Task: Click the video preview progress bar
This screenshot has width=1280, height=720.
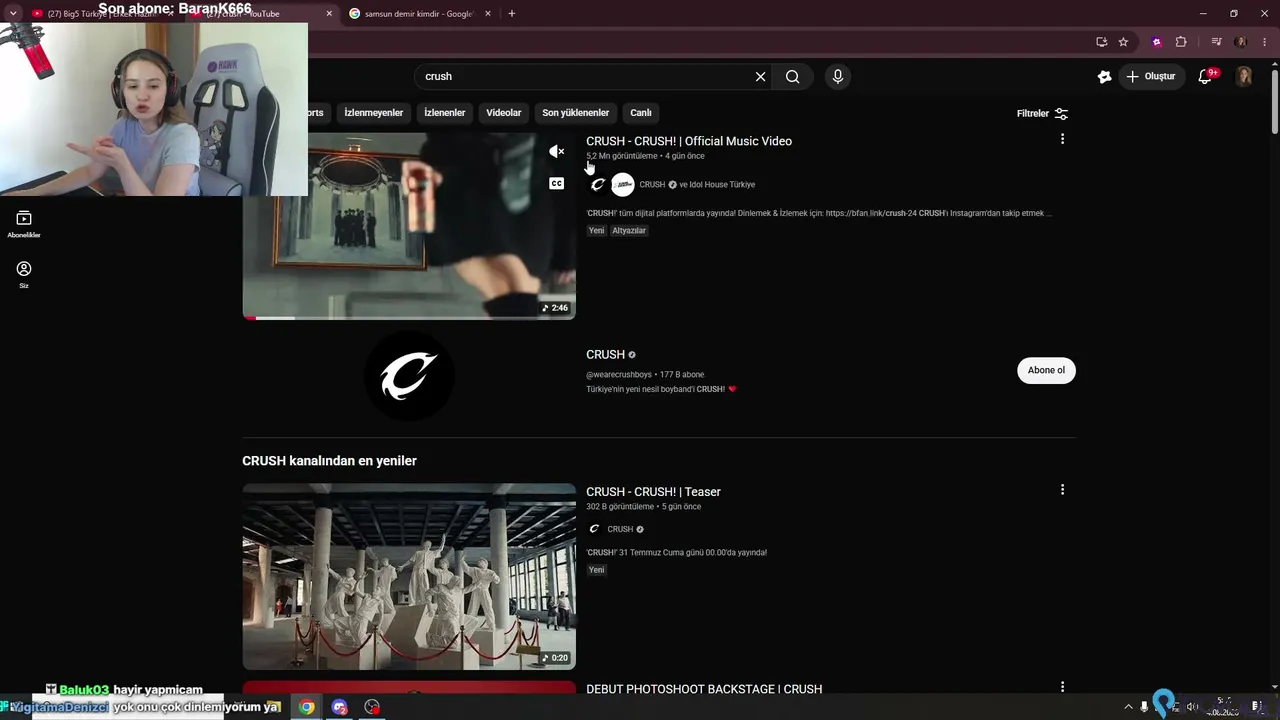Action: pos(409,318)
